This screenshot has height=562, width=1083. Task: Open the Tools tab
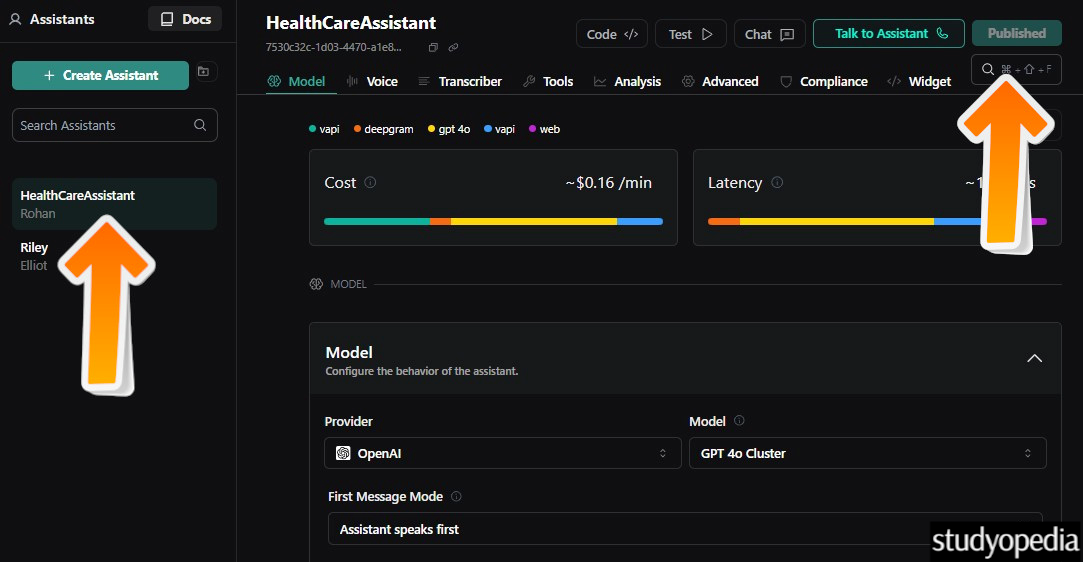pyautogui.click(x=548, y=81)
